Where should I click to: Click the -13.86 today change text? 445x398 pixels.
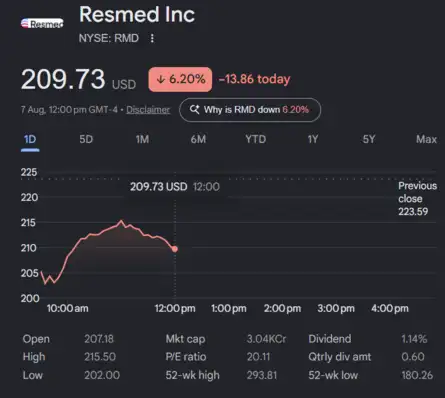[x=254, y=79]
